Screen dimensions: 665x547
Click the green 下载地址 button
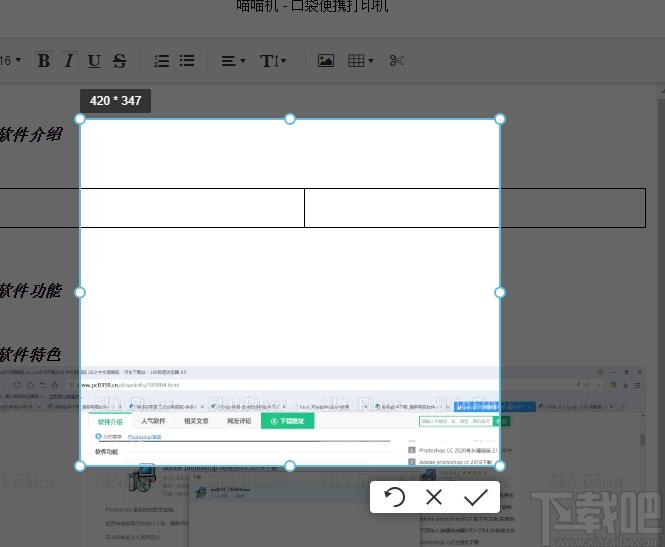[x=288, y=421]
